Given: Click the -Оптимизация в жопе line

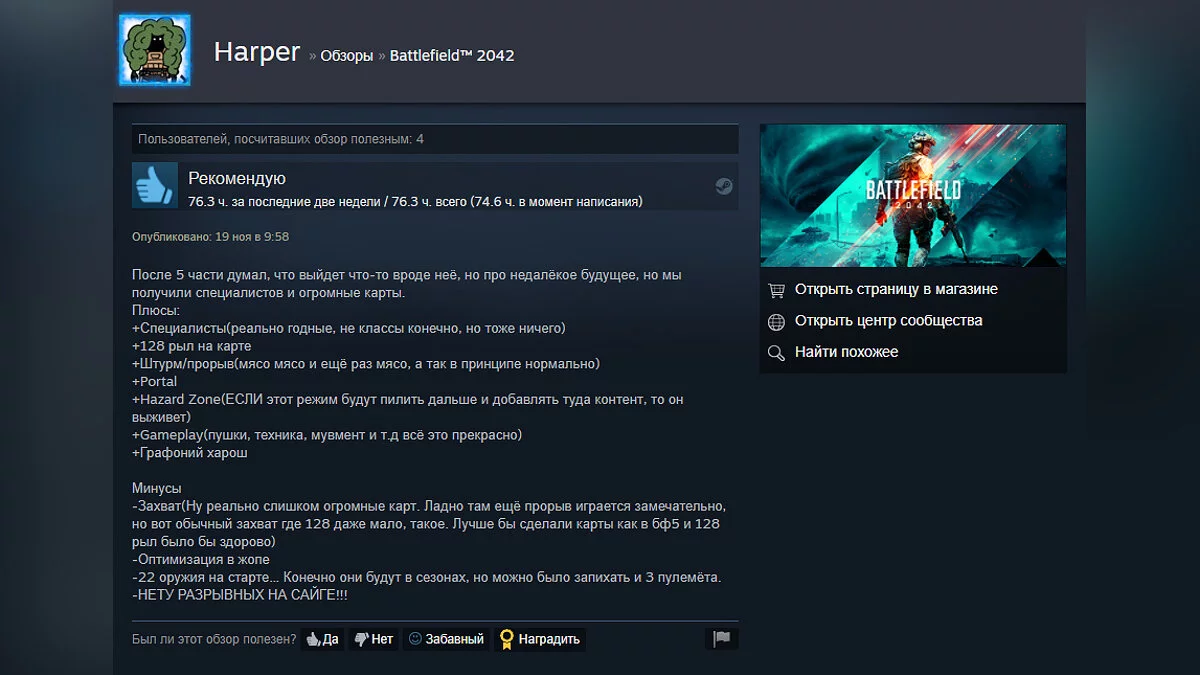Looking at the screenshot, I should [x=201, y=560].
